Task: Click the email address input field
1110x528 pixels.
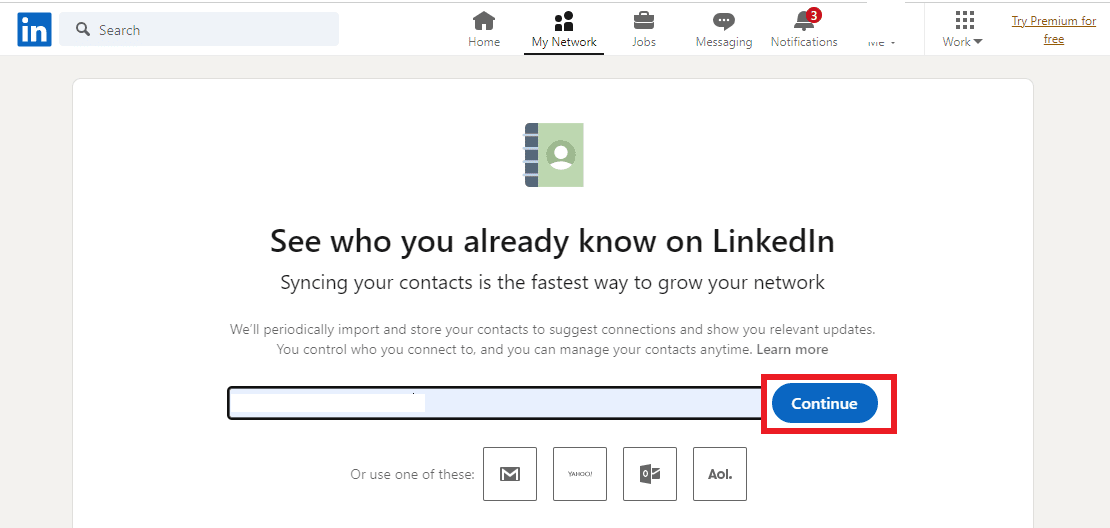Action: click(495, 403)
